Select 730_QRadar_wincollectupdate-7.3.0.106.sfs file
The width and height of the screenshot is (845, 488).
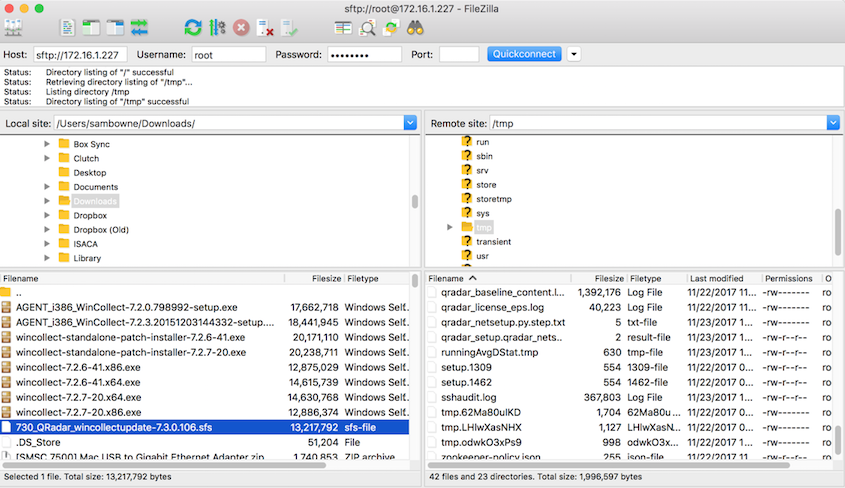[x=205, y=428]
